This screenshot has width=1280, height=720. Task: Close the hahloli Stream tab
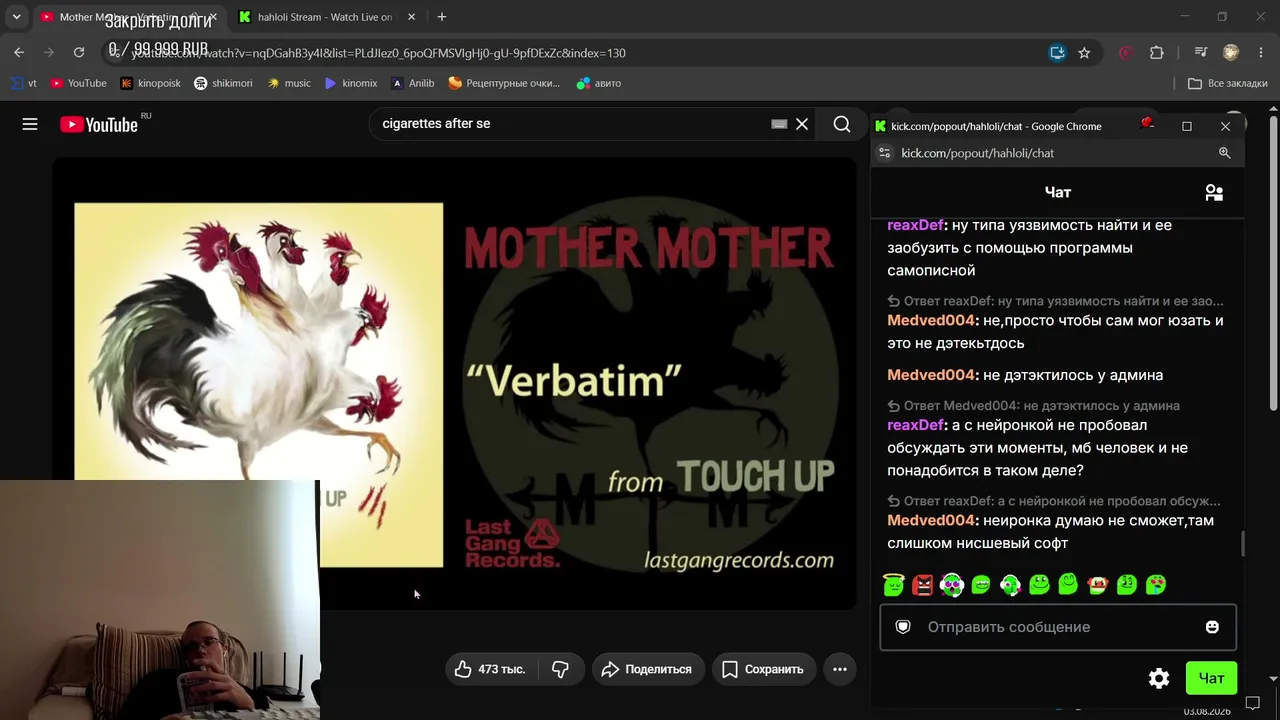(411, 17)
